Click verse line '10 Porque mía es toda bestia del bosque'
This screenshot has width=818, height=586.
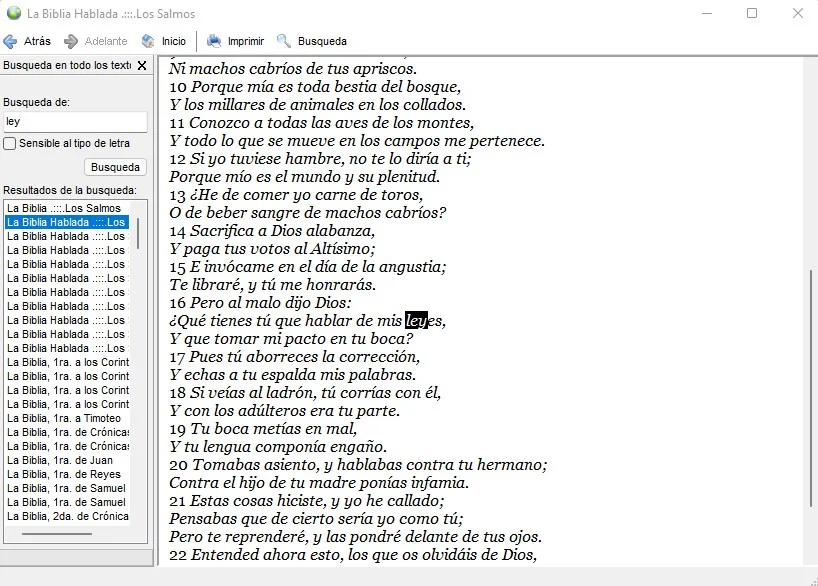[x=315, y=87]
